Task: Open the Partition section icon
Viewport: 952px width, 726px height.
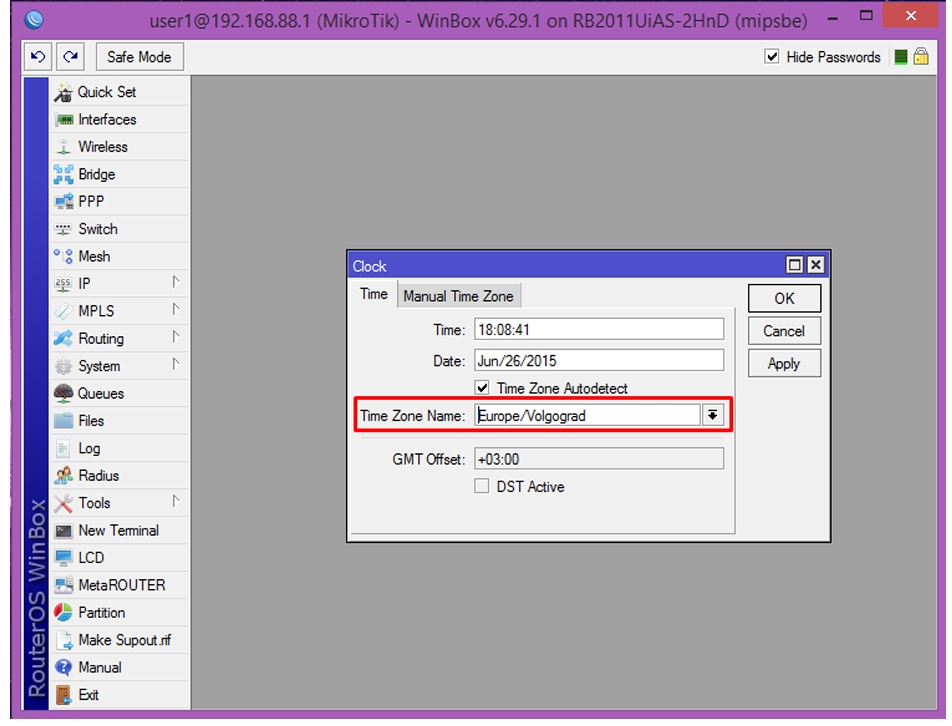Action: (64, 612)
